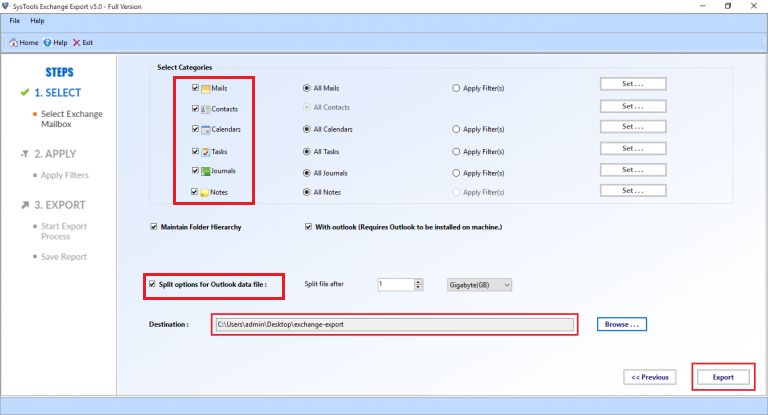Click the filter icon beside 2. APPLY
Image resolution: width=768 pixels, height=415 pixels.
click(x=24, y=154)
